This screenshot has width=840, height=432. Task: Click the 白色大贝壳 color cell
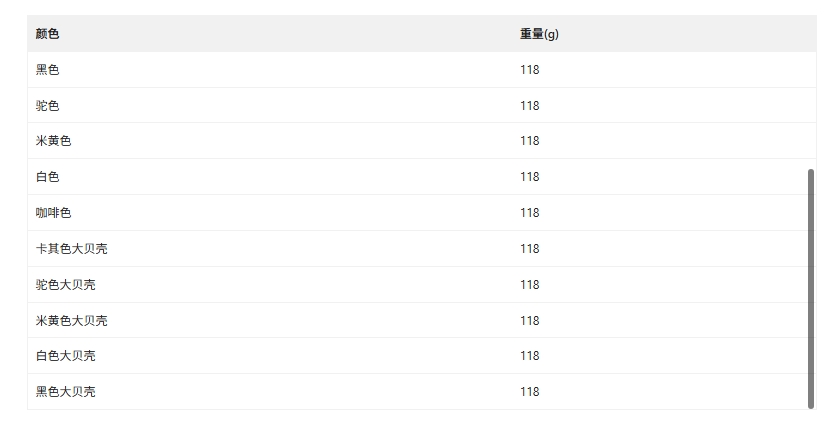pos(65,356)
